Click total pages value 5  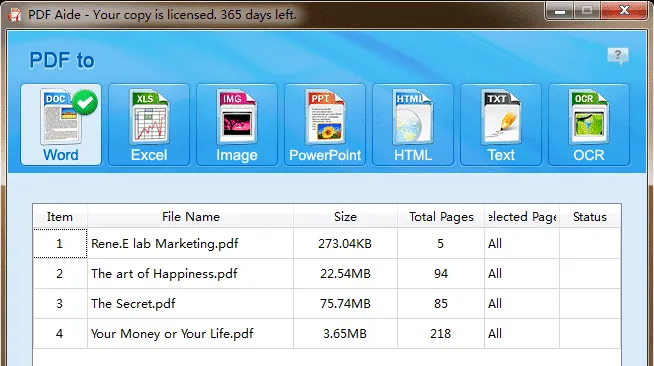(x=441, y=243)
